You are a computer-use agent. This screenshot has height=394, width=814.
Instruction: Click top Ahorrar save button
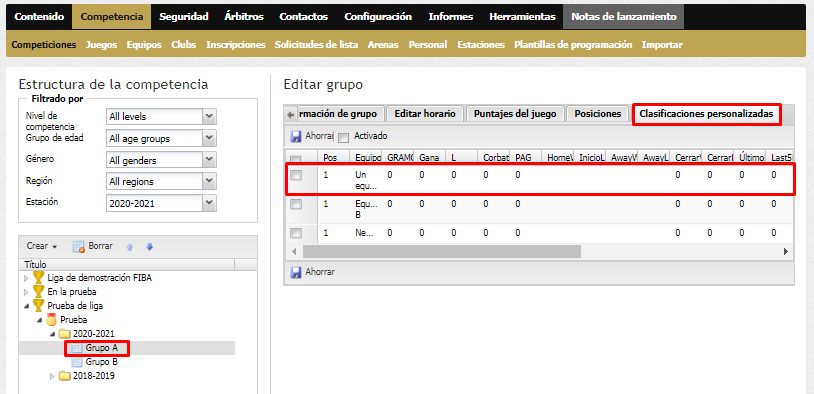pos(311,137)
